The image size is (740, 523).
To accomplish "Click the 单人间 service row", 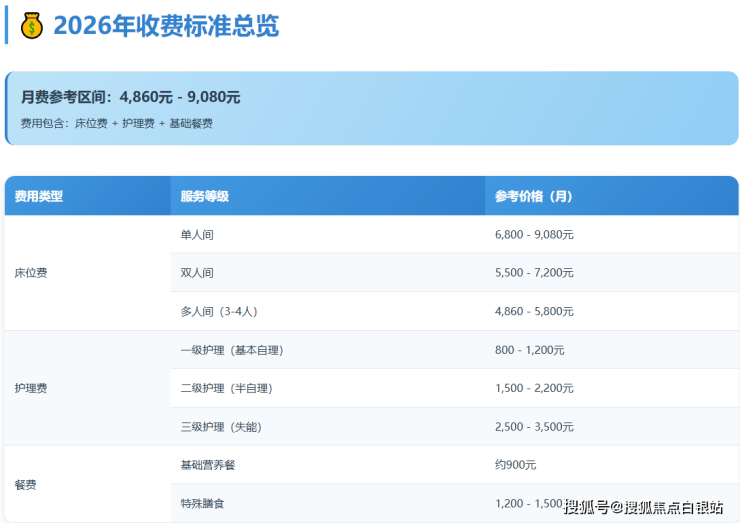I will point(197,234).
